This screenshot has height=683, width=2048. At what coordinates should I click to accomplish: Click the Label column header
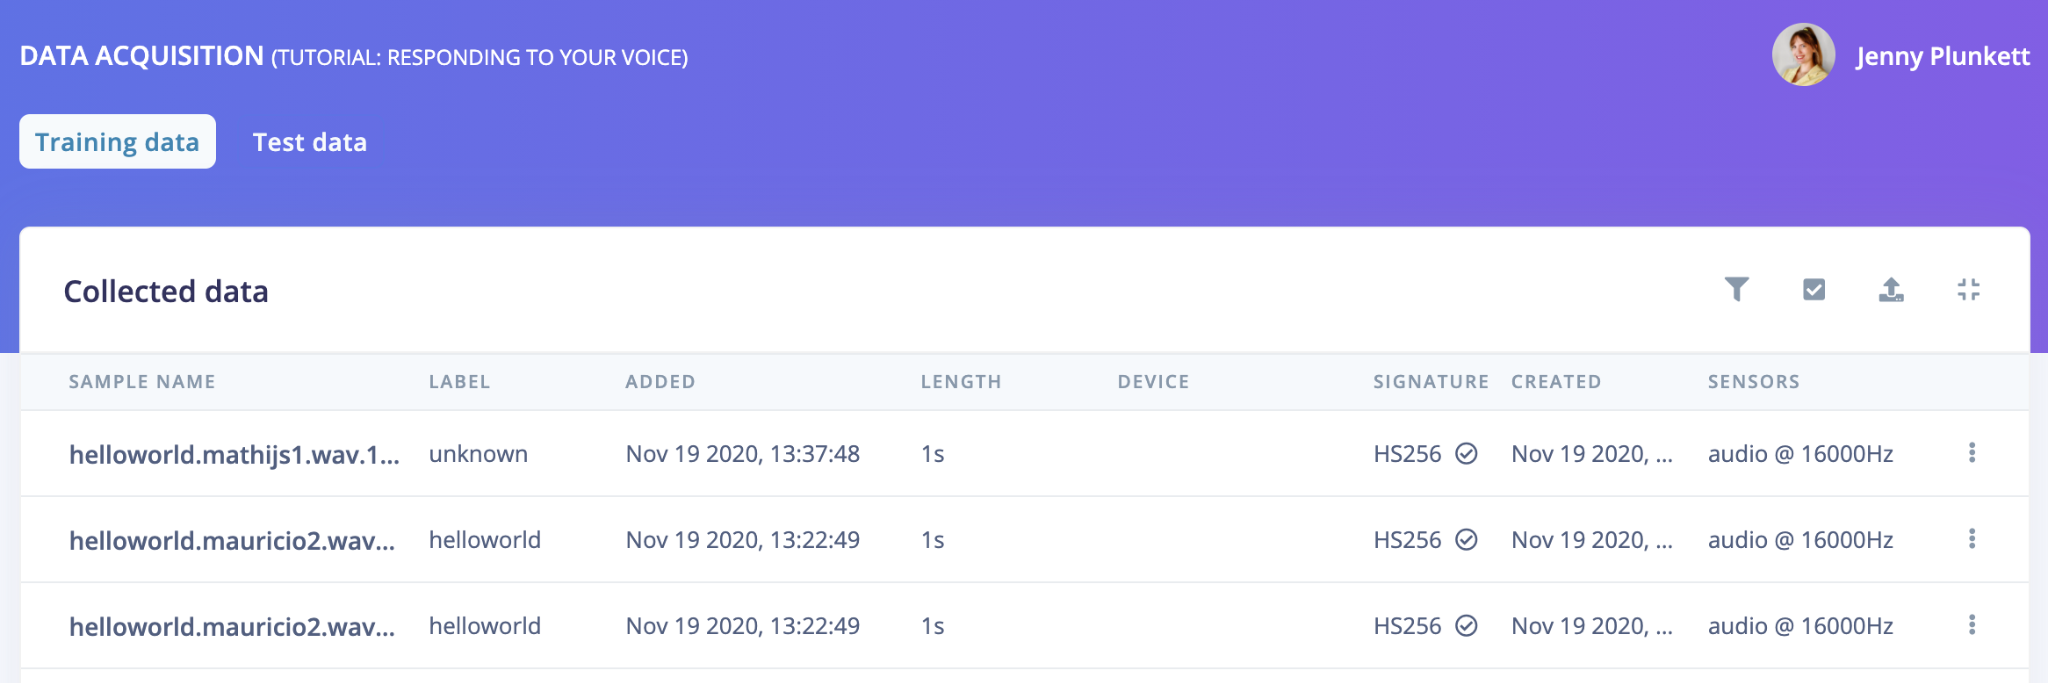point(460,382)
